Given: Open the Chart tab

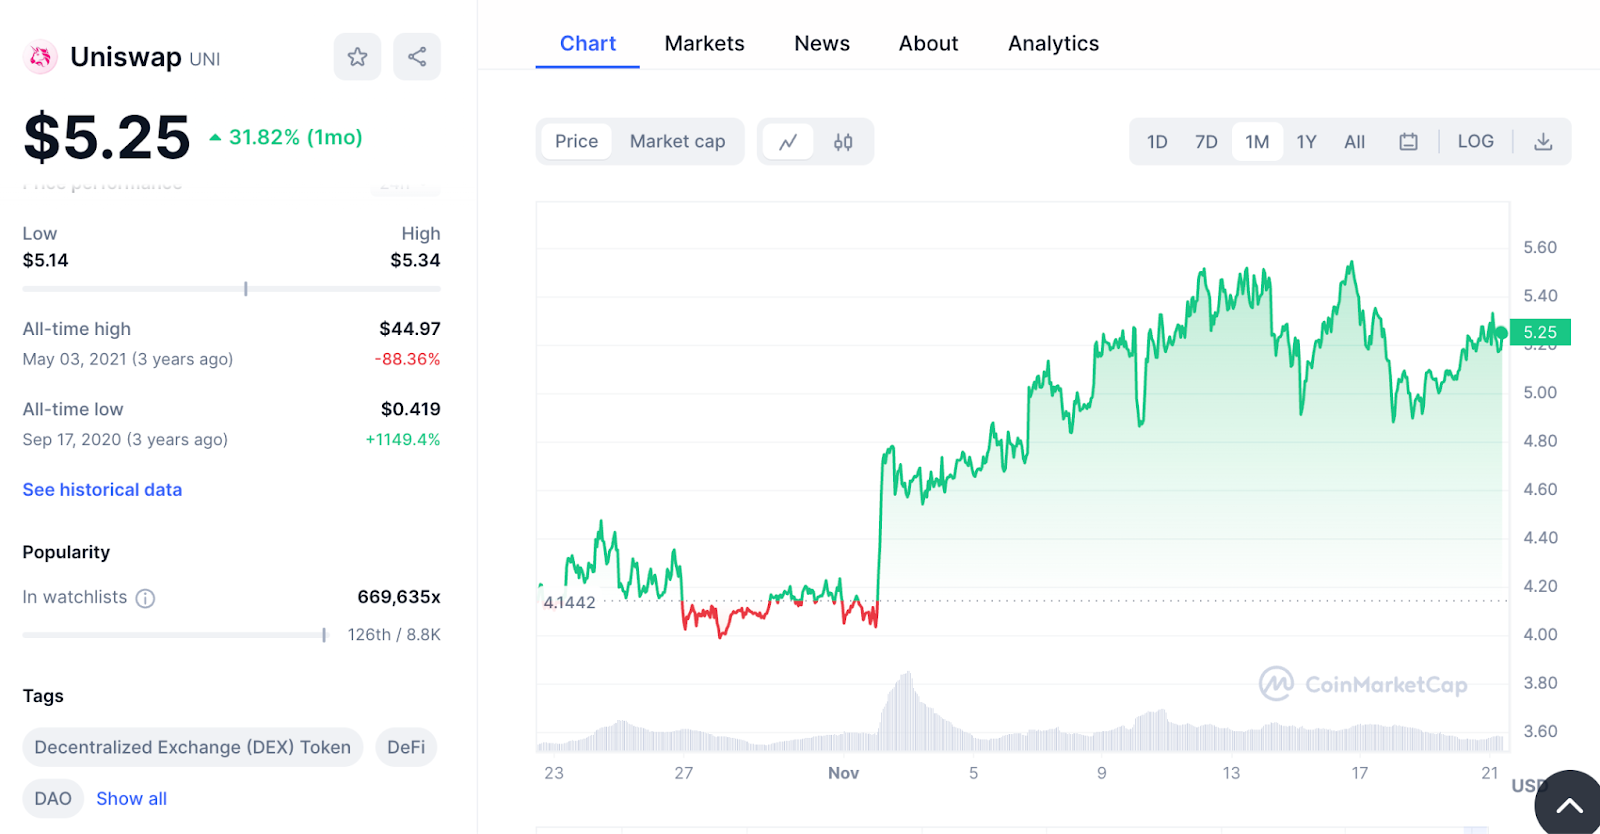Looking at the screenshot, I should click(x=587, y=44).
